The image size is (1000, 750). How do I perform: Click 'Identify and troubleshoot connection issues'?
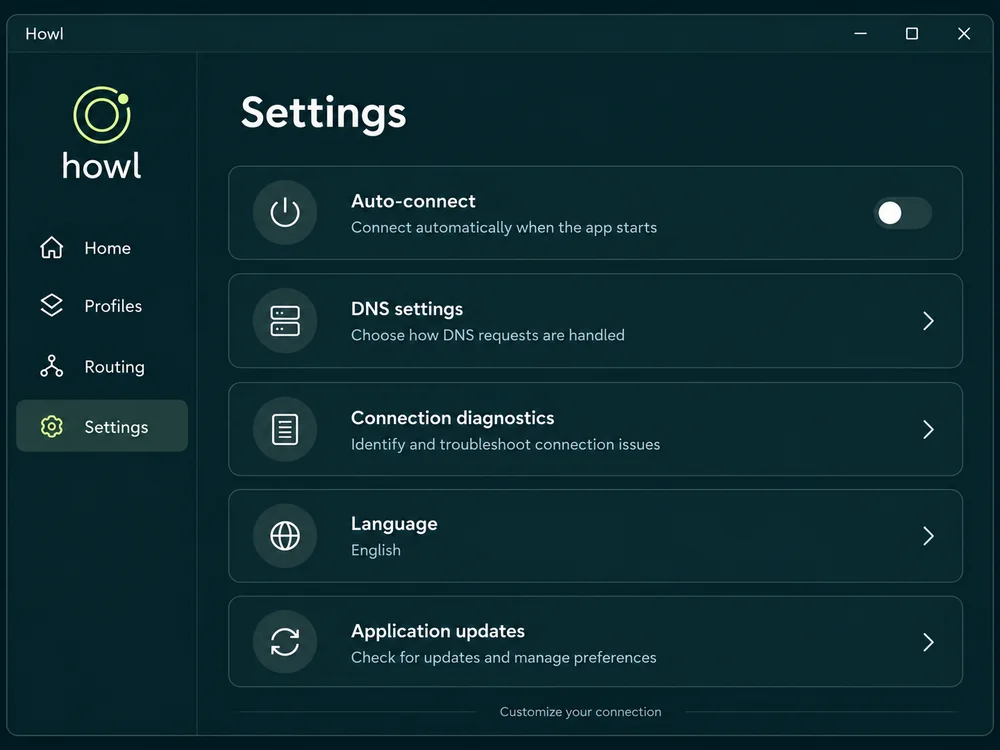pyautogui.click(x=505, y=445)
